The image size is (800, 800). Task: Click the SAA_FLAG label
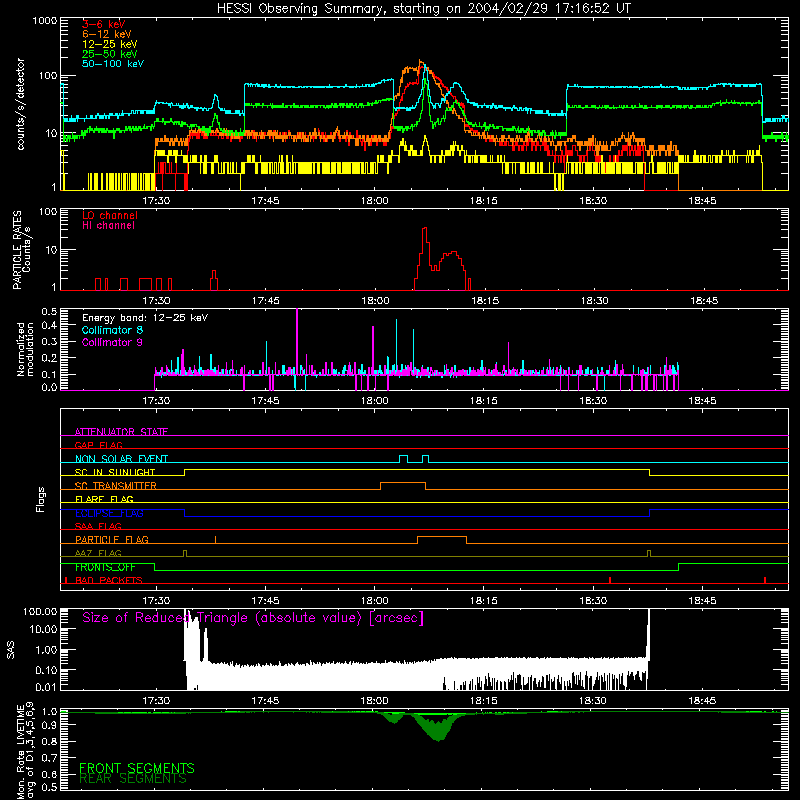(x=98, y=526)
